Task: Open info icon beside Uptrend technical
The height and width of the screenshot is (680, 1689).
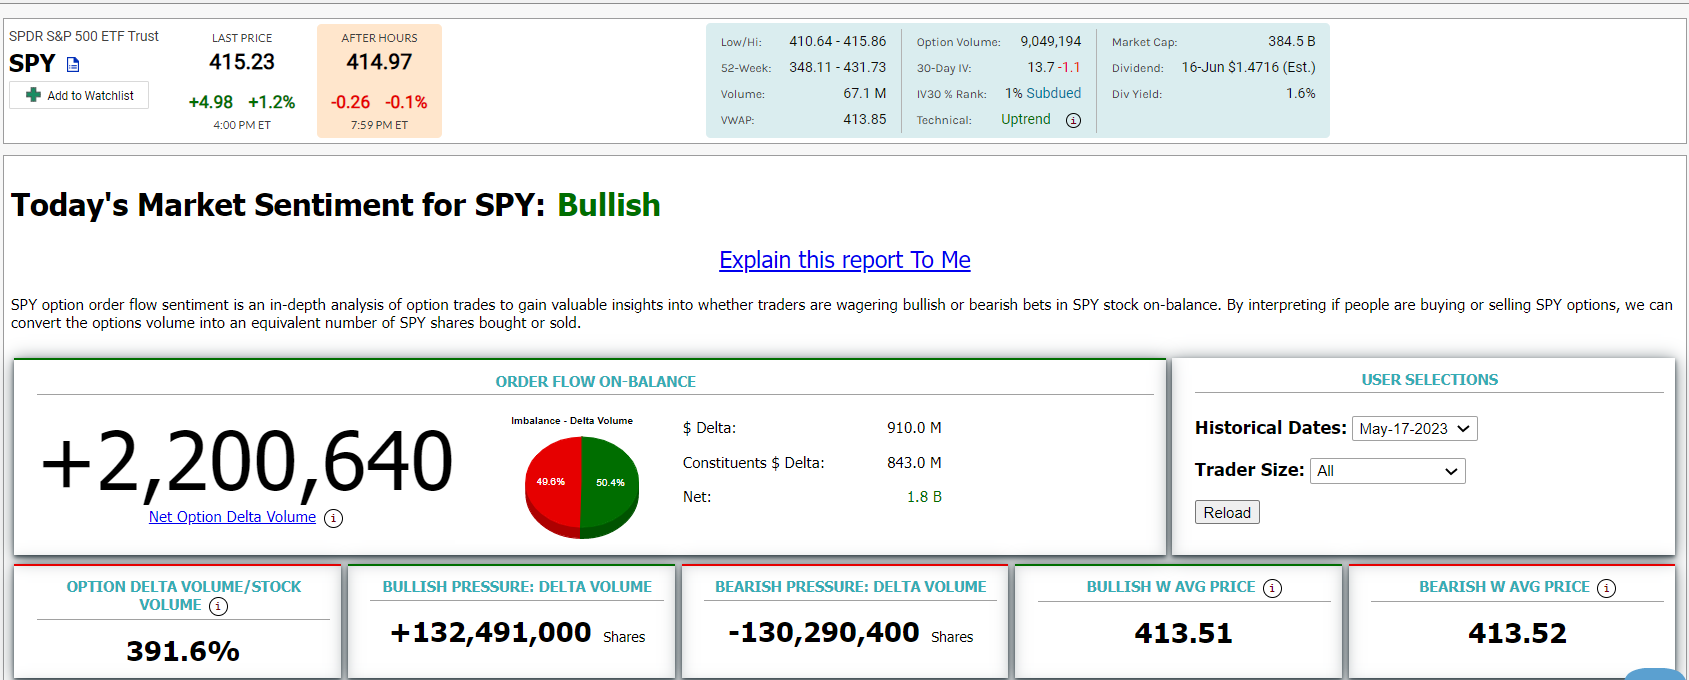Action: (x=1073, y=120)
